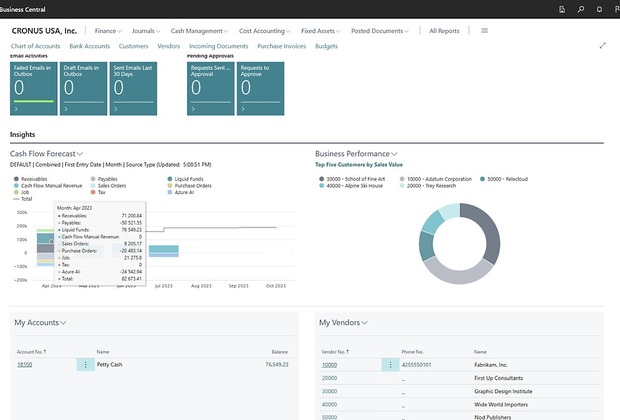This screenshot has width=620, height=420.
Task: Expand the Finance menu
Action: (108, 31)
